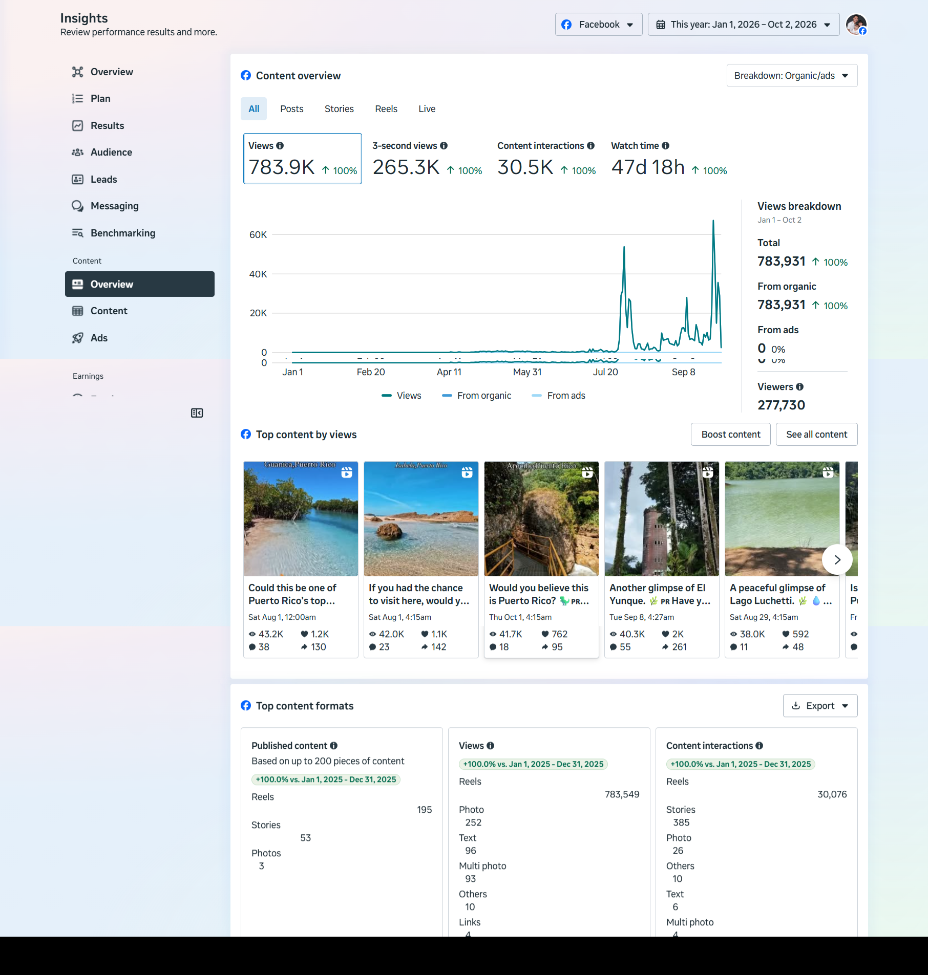Click the info icon next to 3-second views
This screenshot has width=928, height=975.
point(443,146)
